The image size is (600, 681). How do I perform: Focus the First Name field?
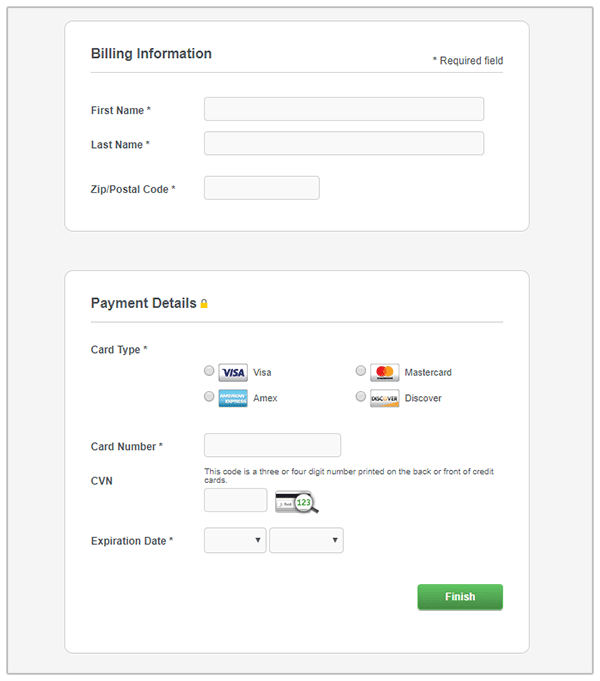tap(344, 109)
